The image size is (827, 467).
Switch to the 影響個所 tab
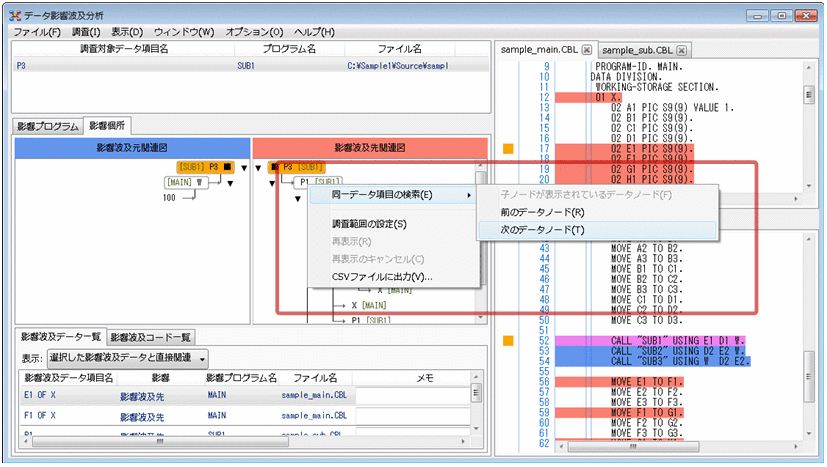107,126
